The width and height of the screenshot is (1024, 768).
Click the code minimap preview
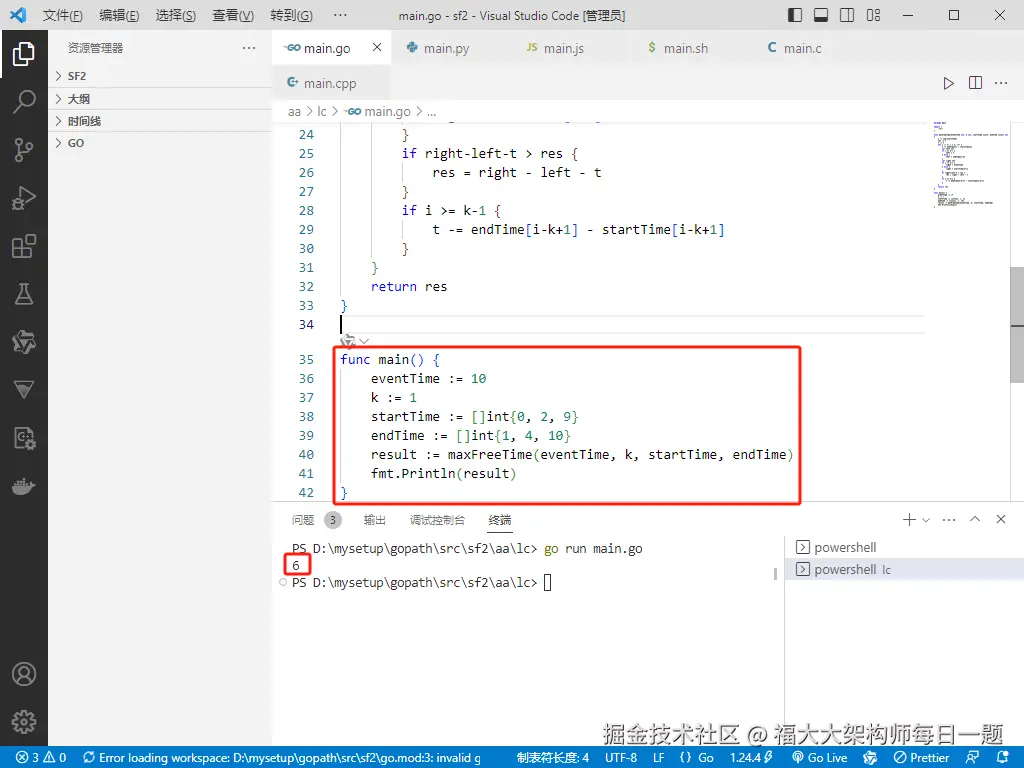[970, 165]
